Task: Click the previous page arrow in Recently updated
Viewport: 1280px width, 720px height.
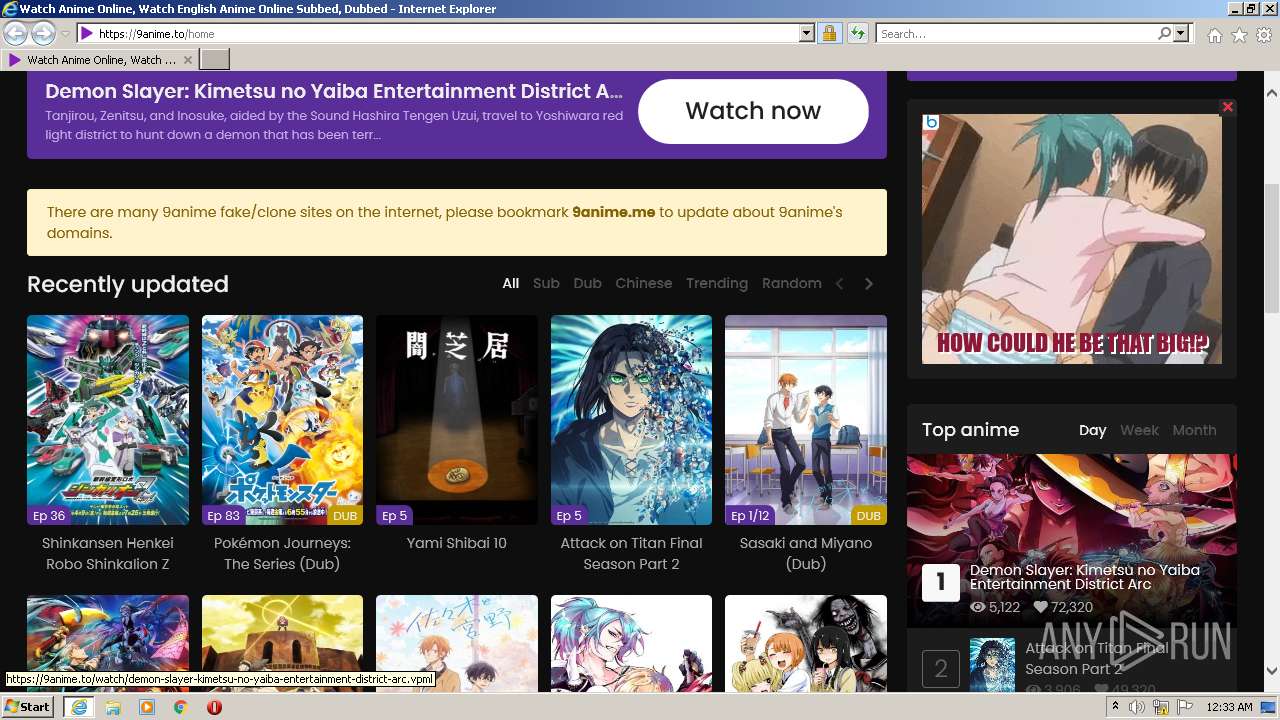Action: click(839, 284)
